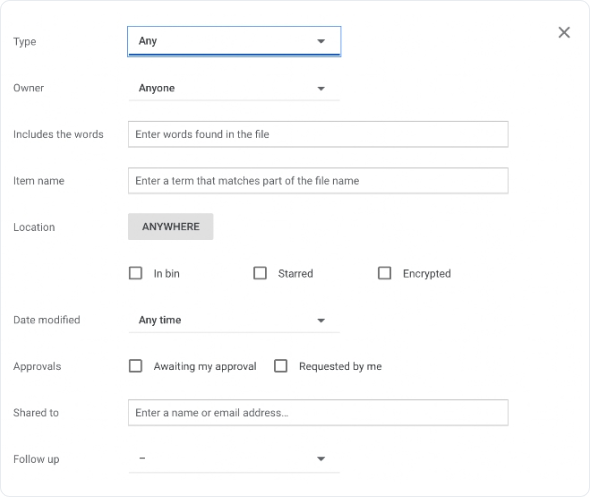Click the Date modified arrow icon
The image size is (590, 497).
coord(321,321)
